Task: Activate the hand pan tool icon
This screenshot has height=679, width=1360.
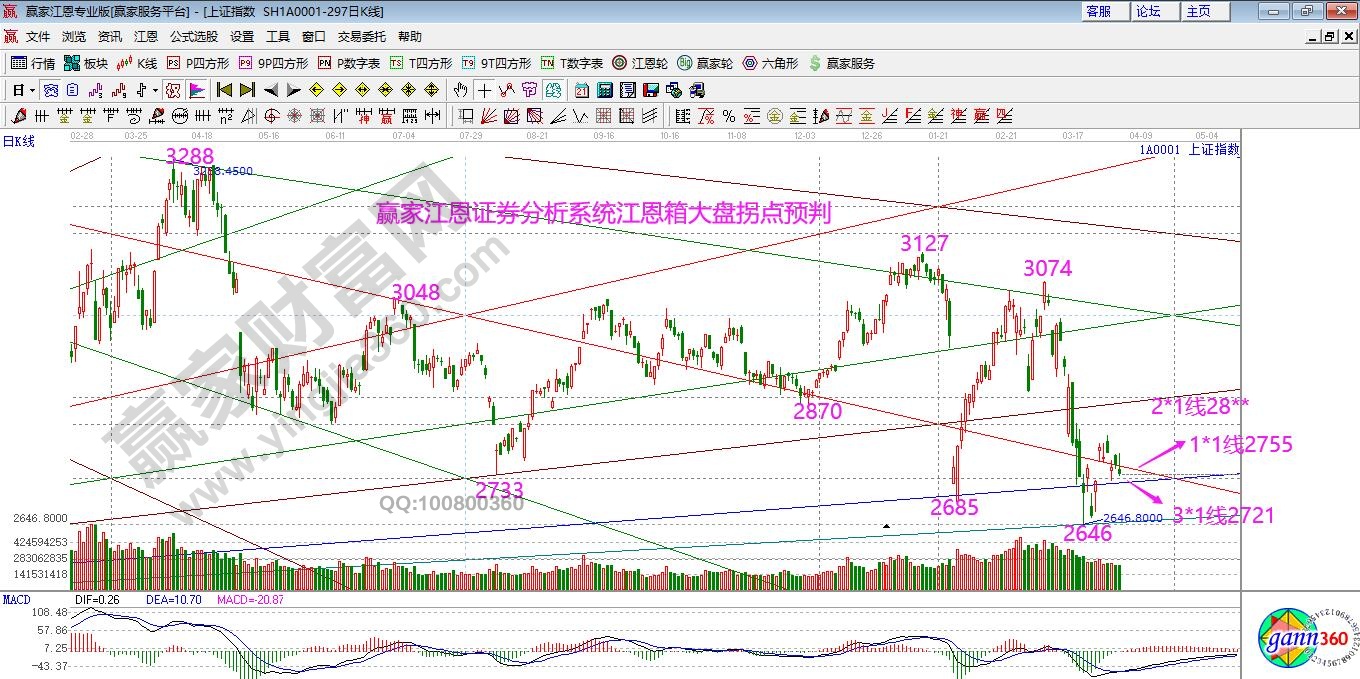Action: [x=460, y=89]
